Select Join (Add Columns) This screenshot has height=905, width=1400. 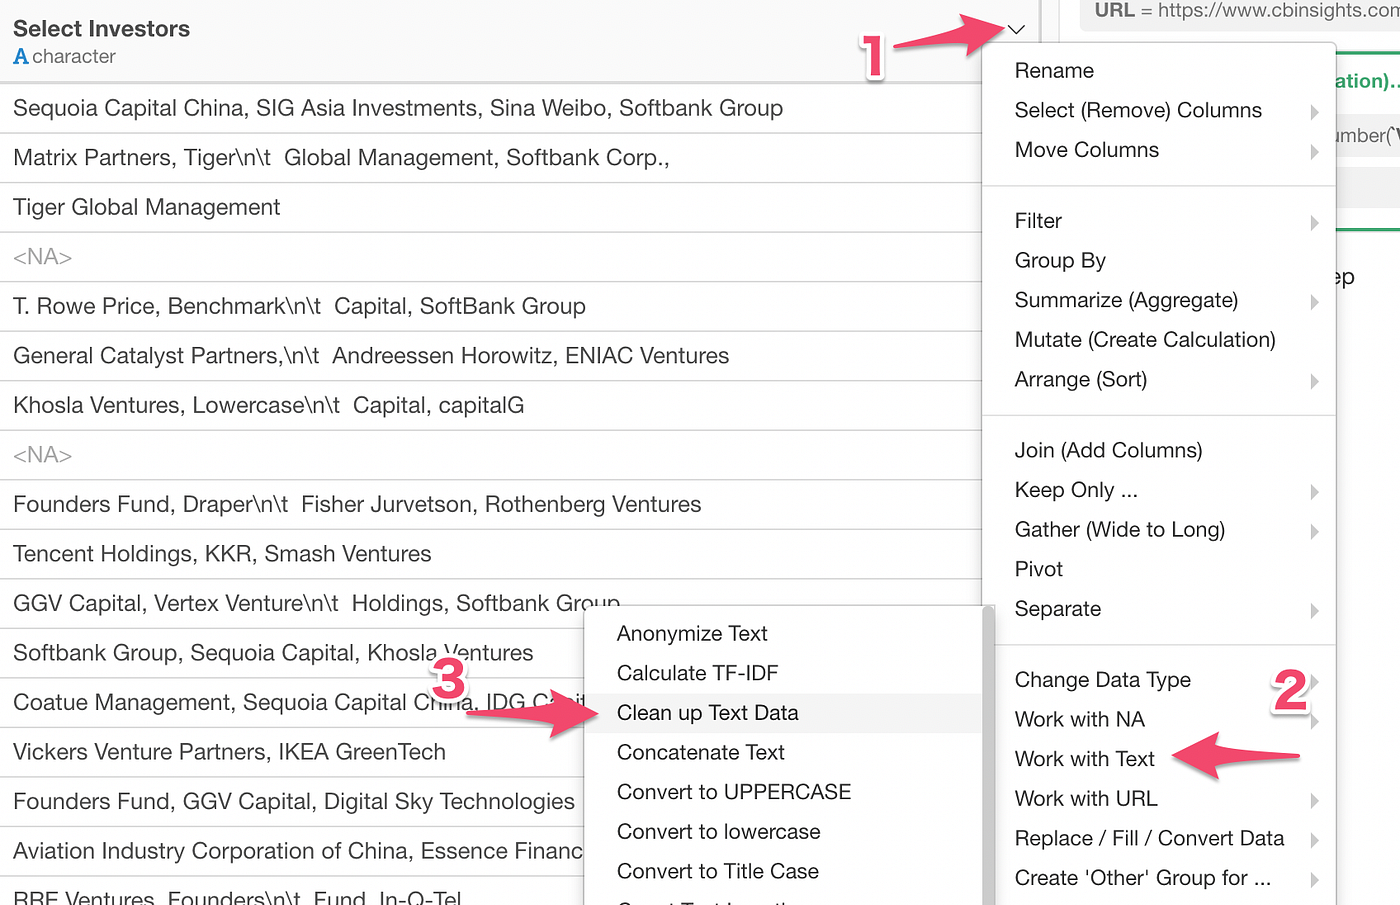[1108, 450]
